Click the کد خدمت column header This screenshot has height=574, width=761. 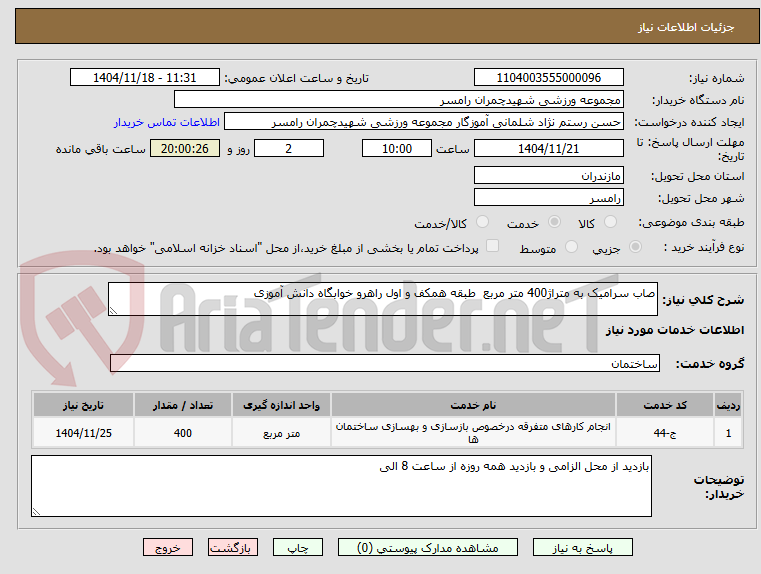(665, 405)
